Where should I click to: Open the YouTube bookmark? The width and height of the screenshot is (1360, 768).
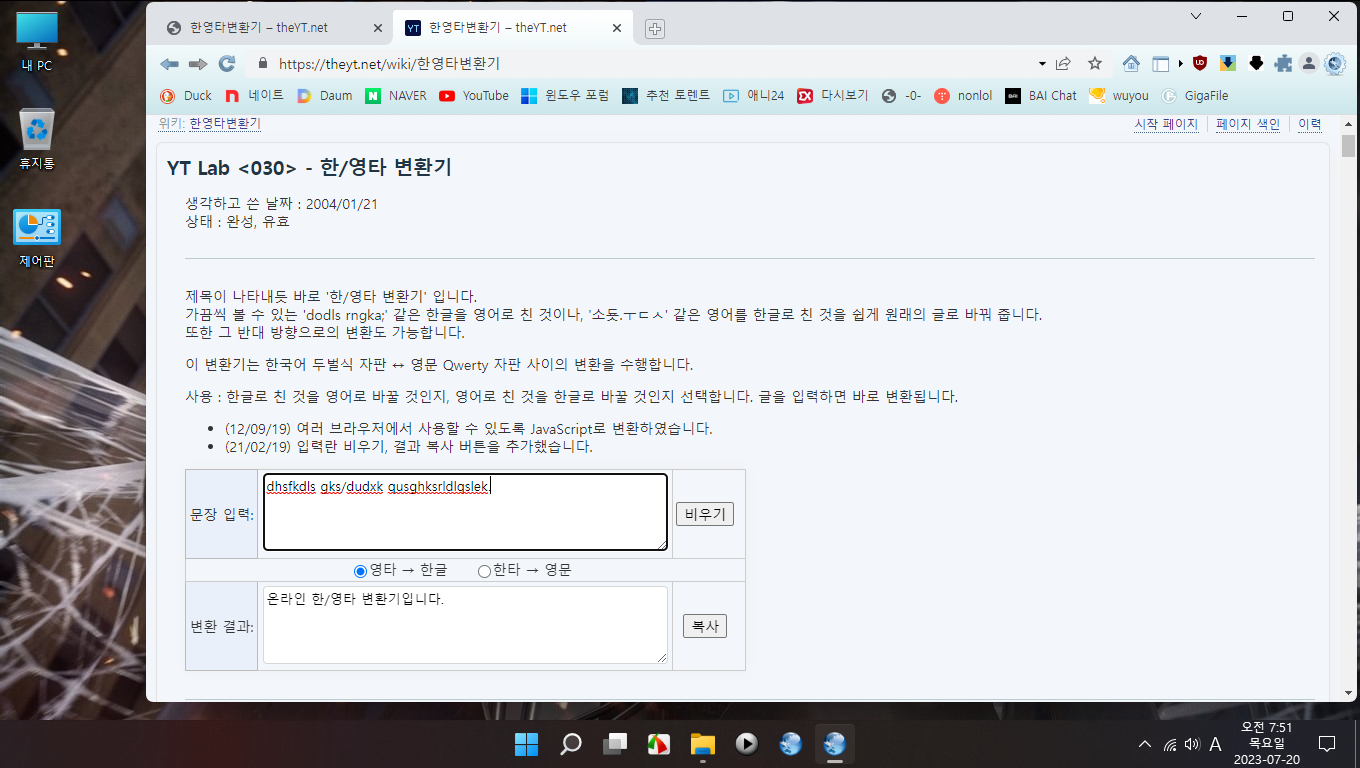tap(474, 96)
